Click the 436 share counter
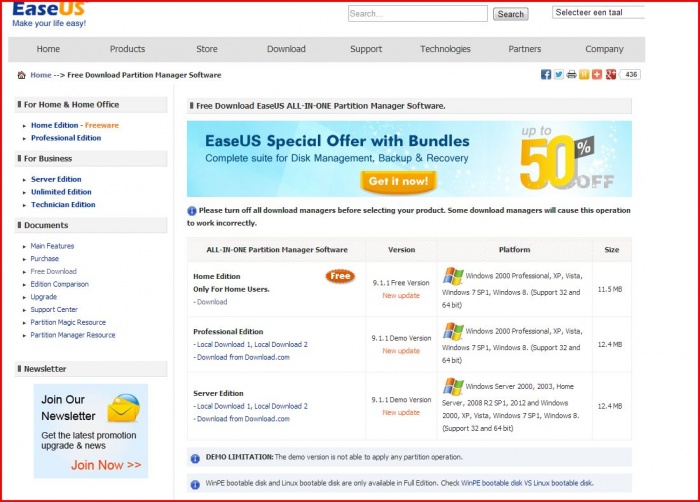The width and height of the screenshot is (700, 502). point(631,75)
